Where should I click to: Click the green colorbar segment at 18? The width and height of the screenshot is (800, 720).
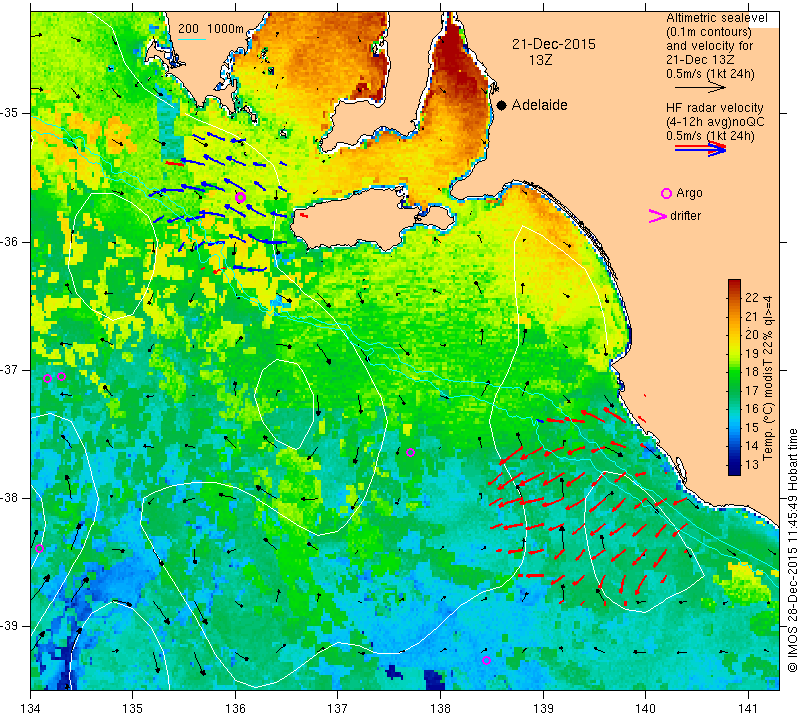click(734, 372)
